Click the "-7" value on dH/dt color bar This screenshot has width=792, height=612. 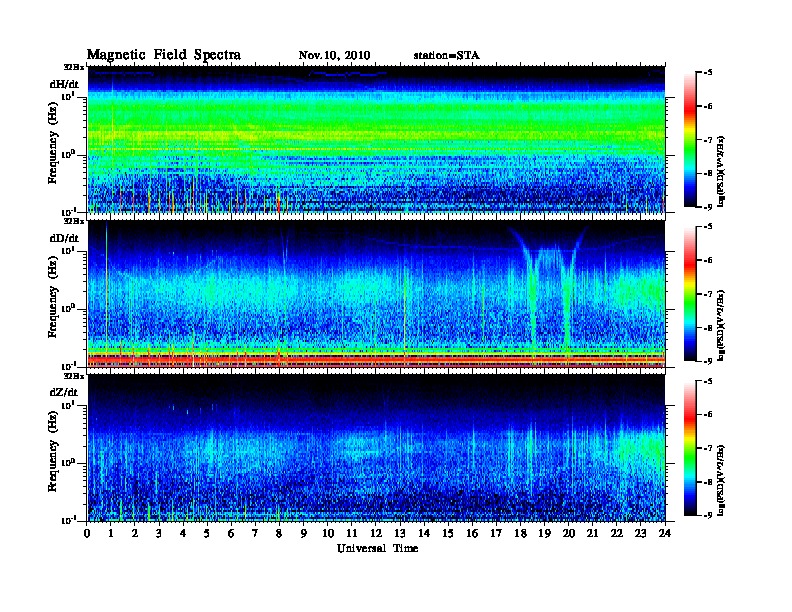click(708, 140)
